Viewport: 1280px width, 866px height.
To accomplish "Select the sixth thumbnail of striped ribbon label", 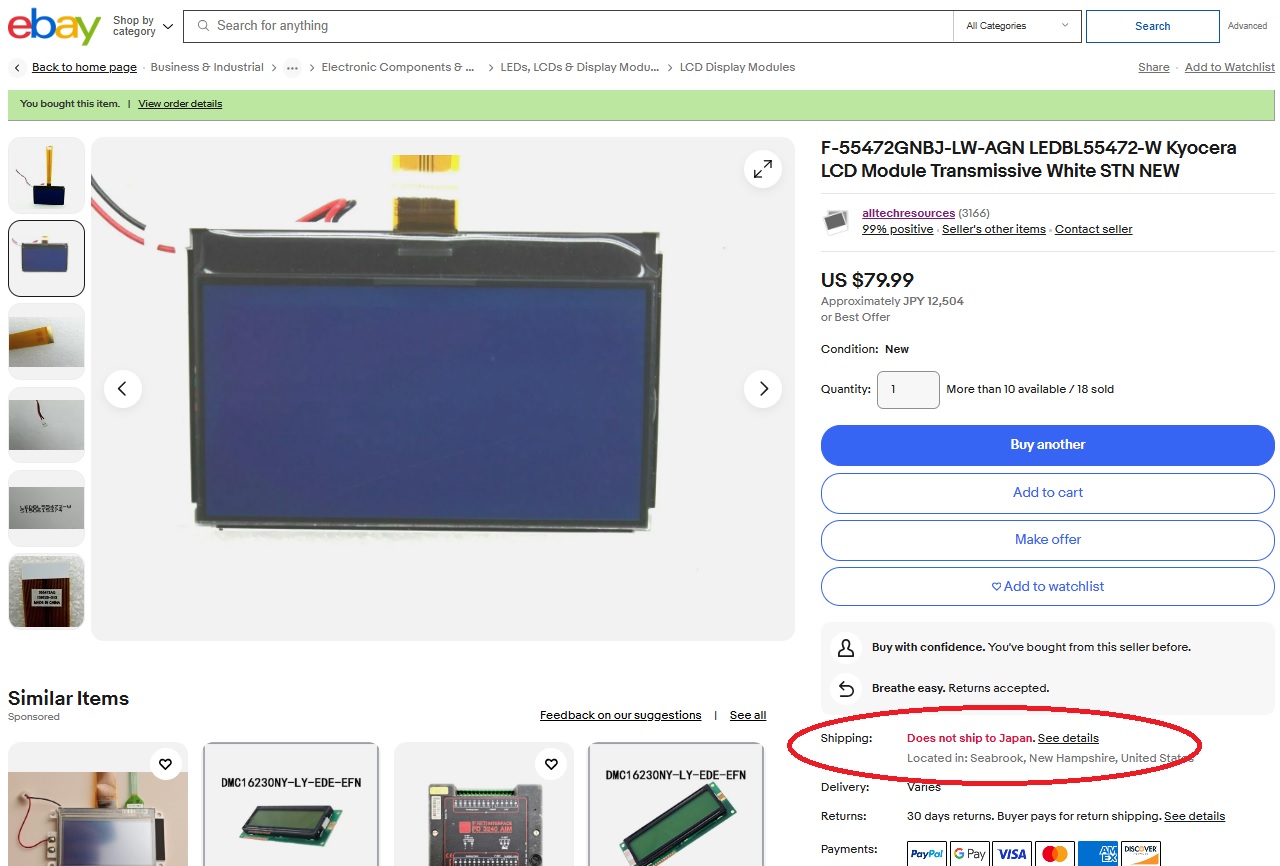I will pos(46,591).
